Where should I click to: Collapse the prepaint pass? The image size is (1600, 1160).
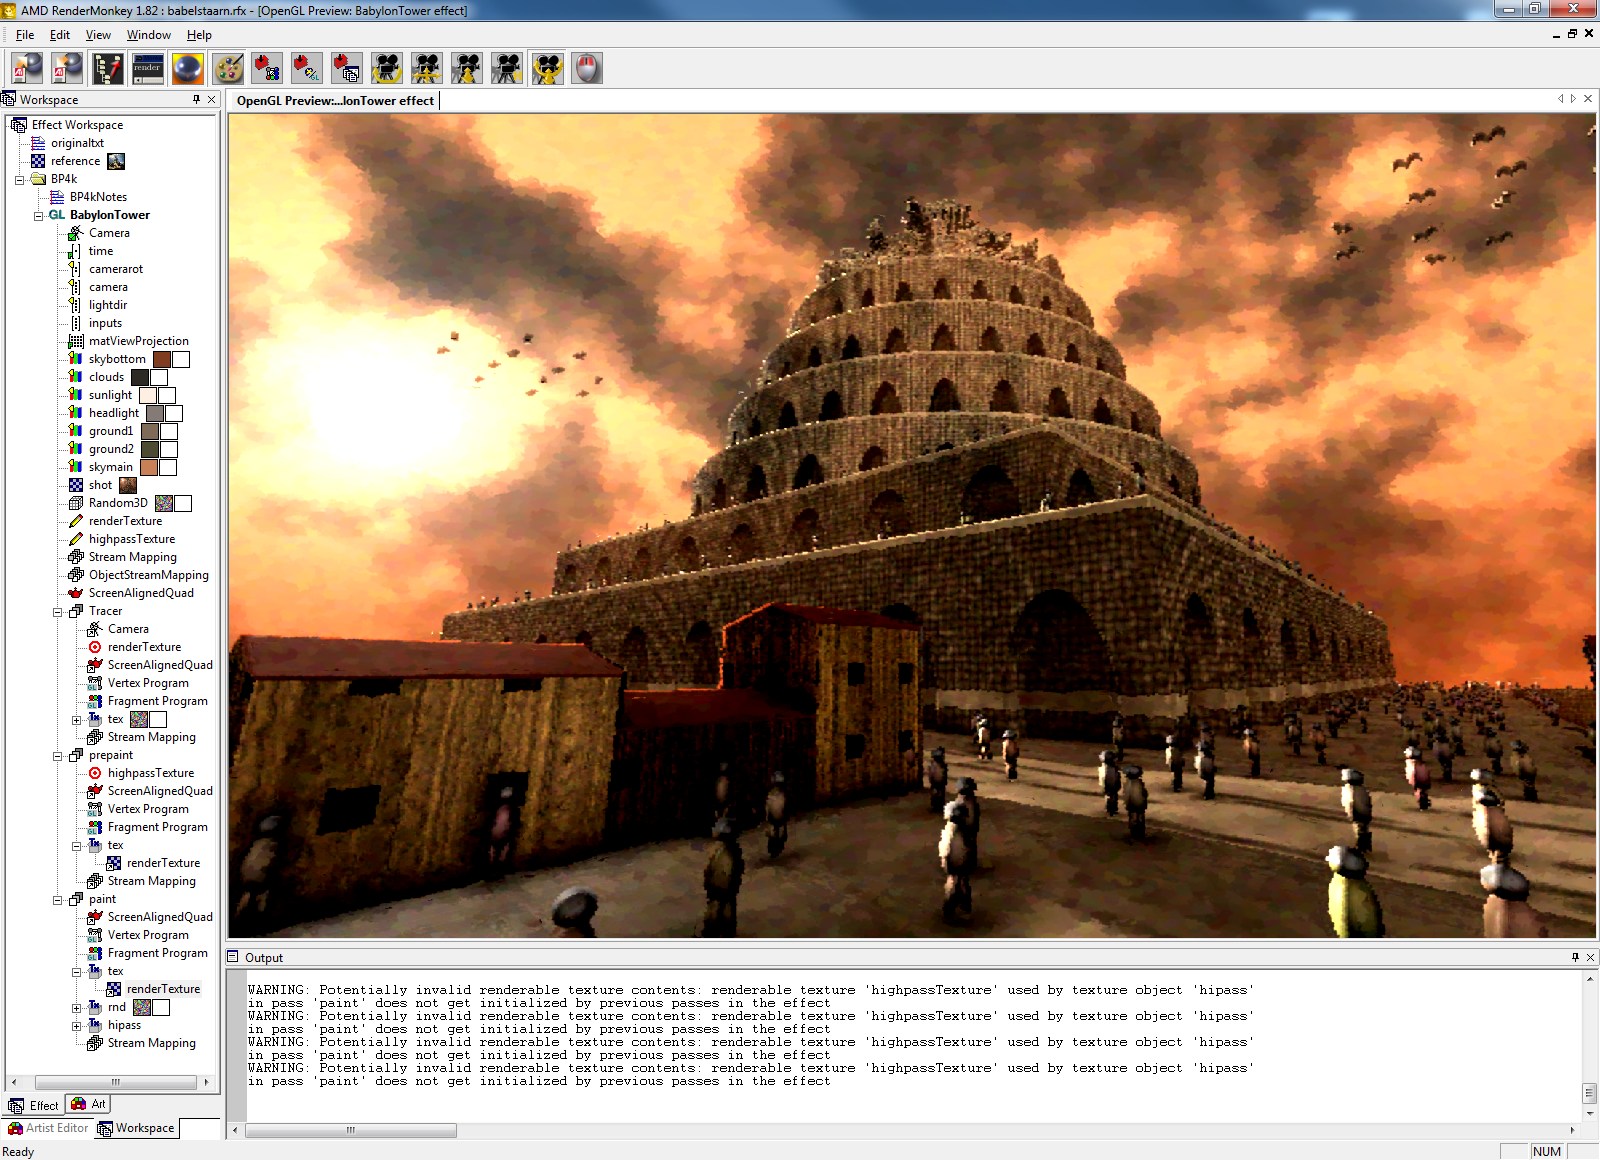(x=58, y=756)
